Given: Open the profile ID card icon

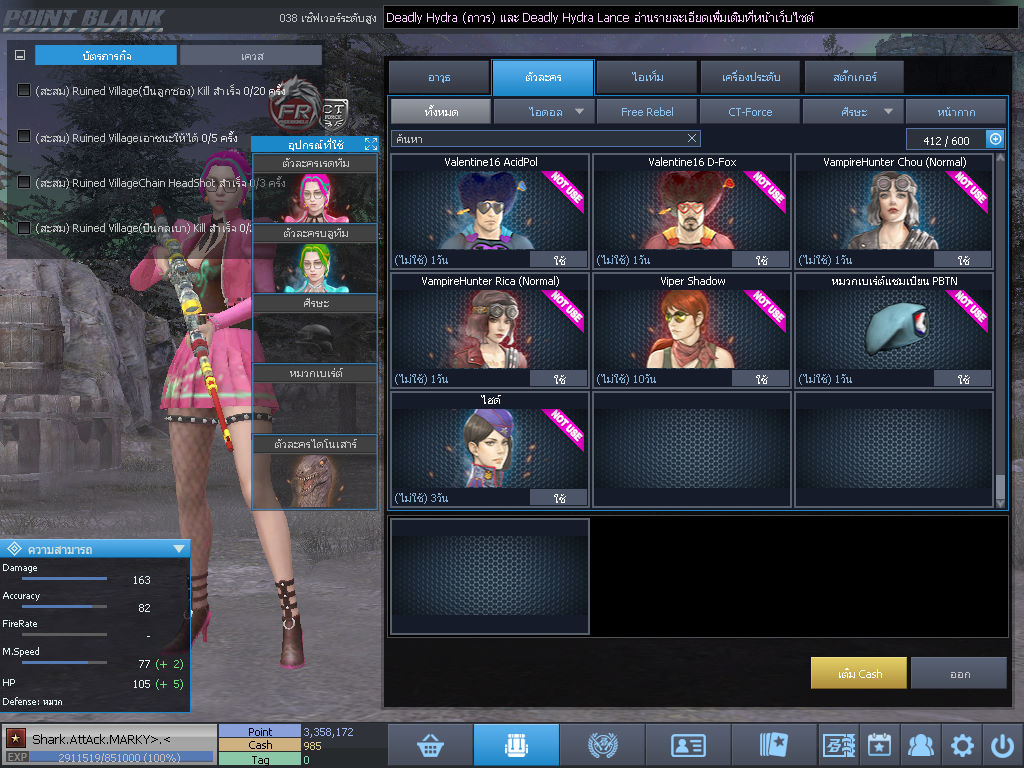Looking at the screenshot, I should [x=688, y=744].
